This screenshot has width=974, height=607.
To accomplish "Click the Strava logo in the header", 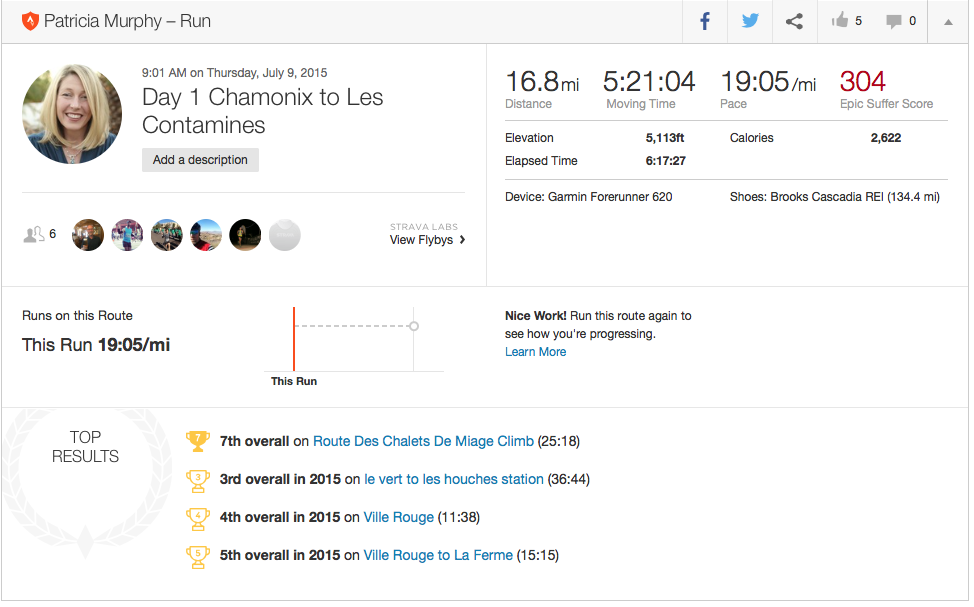I will 30,21.
